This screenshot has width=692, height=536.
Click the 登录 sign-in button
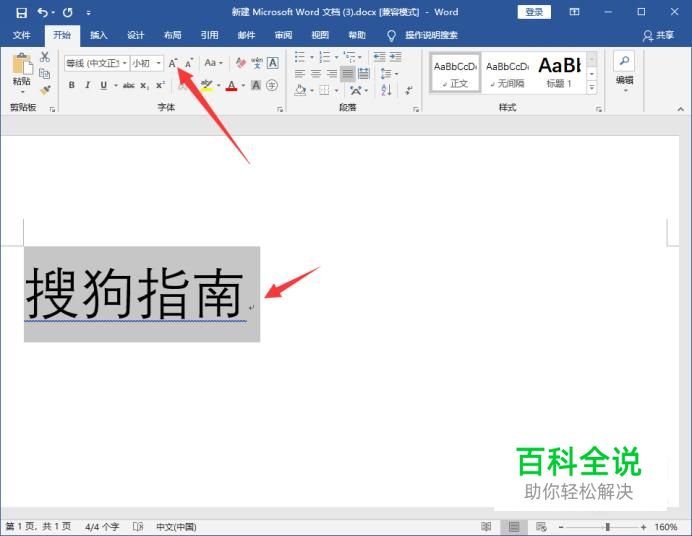[534, 12]
